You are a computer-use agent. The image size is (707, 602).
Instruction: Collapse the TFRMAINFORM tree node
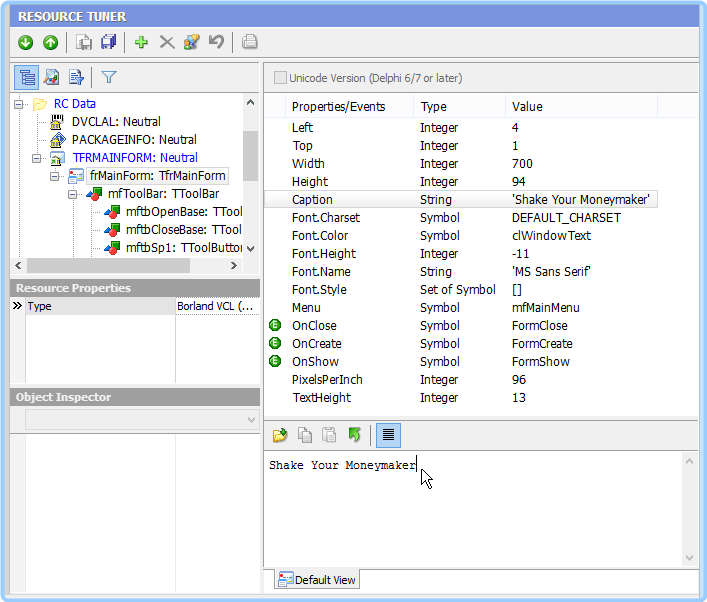click(37, 158)
